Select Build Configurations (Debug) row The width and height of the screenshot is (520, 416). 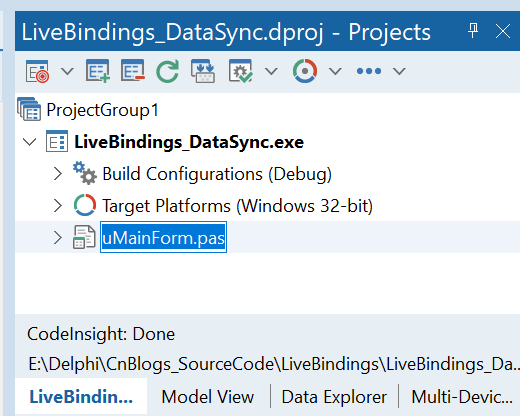217,174
